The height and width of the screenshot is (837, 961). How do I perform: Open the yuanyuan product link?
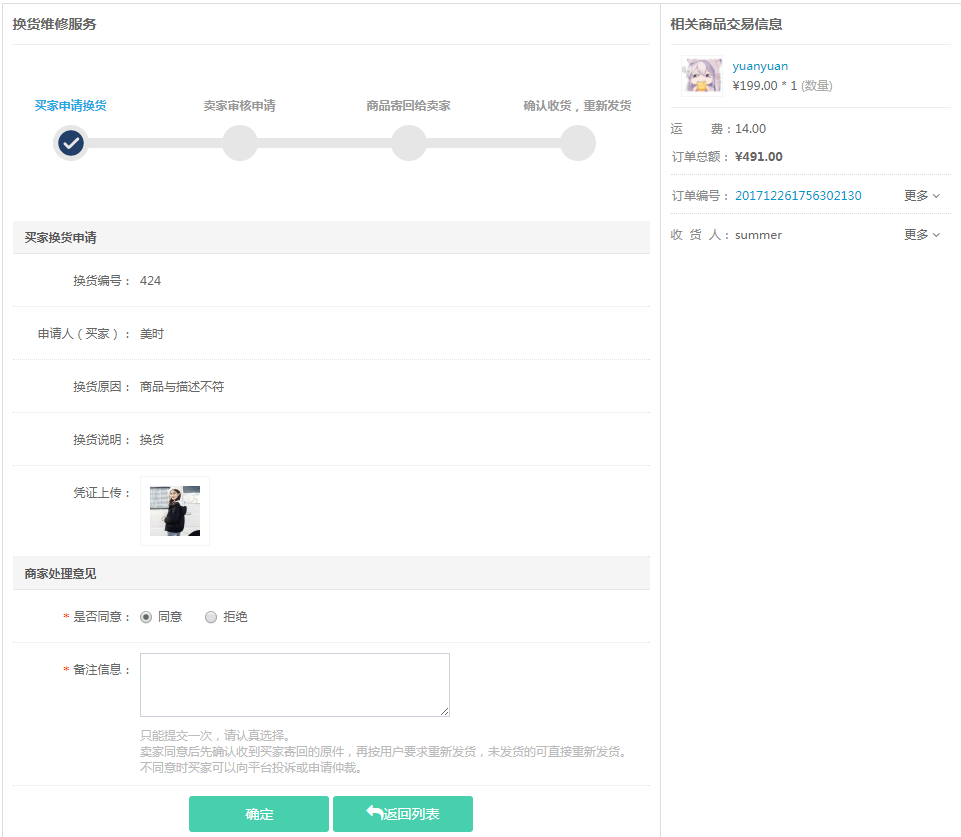coord(758,65)
